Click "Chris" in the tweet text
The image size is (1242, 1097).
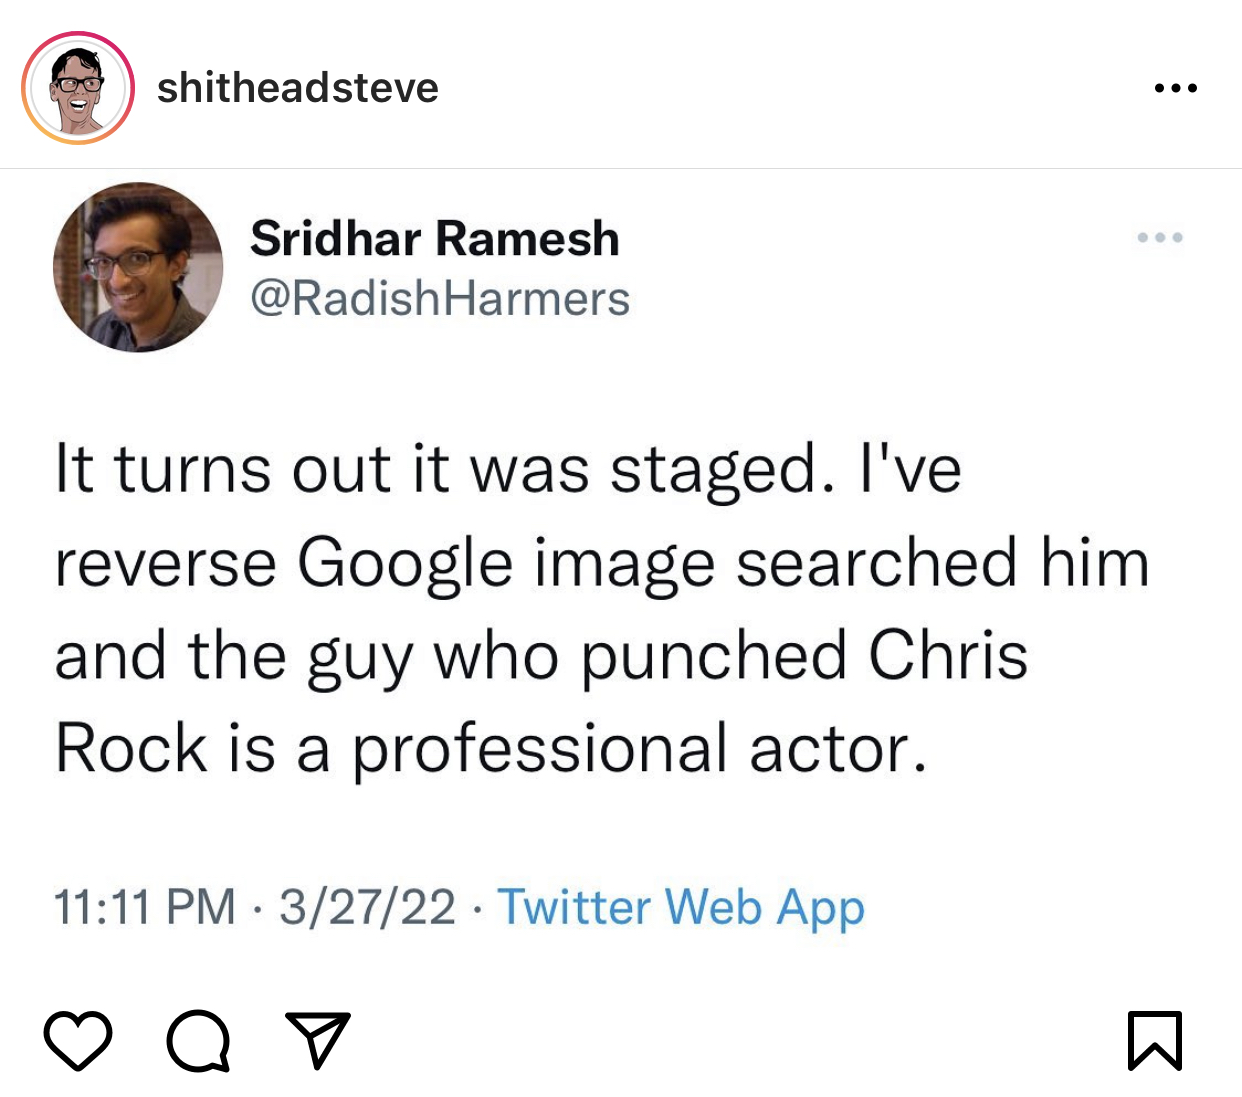pyautogui.click(x=947, y=656)
